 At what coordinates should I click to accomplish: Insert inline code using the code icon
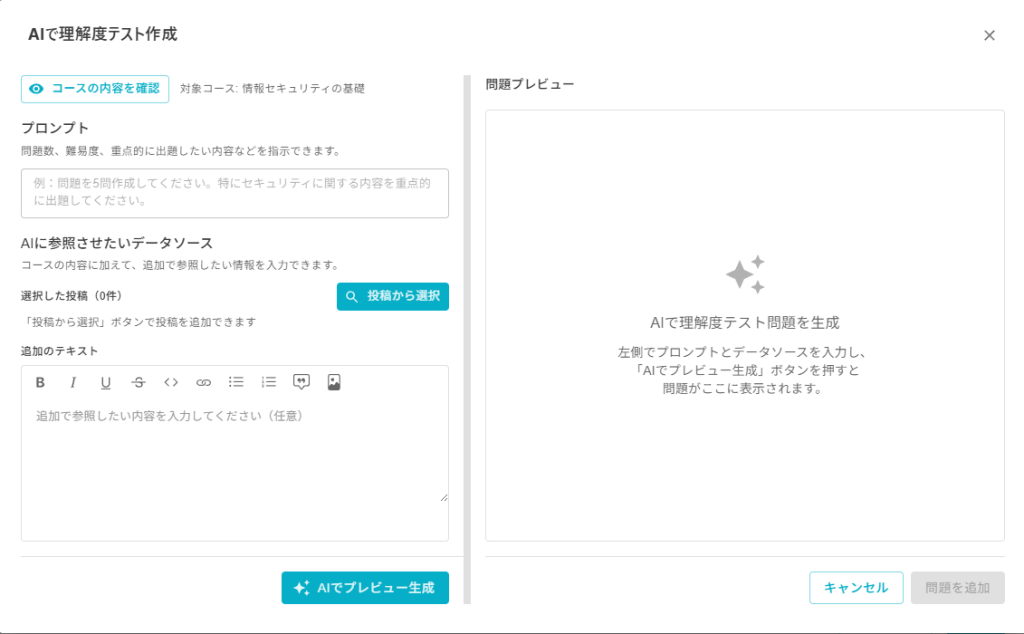pos(171,382)
